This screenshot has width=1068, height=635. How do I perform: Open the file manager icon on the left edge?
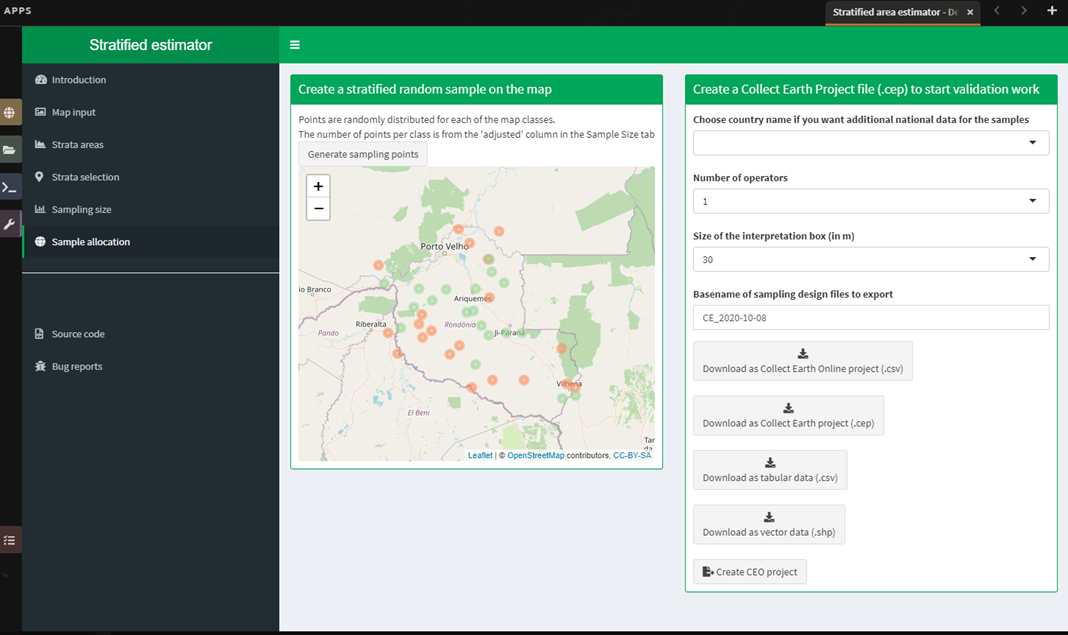click(10, 149)
